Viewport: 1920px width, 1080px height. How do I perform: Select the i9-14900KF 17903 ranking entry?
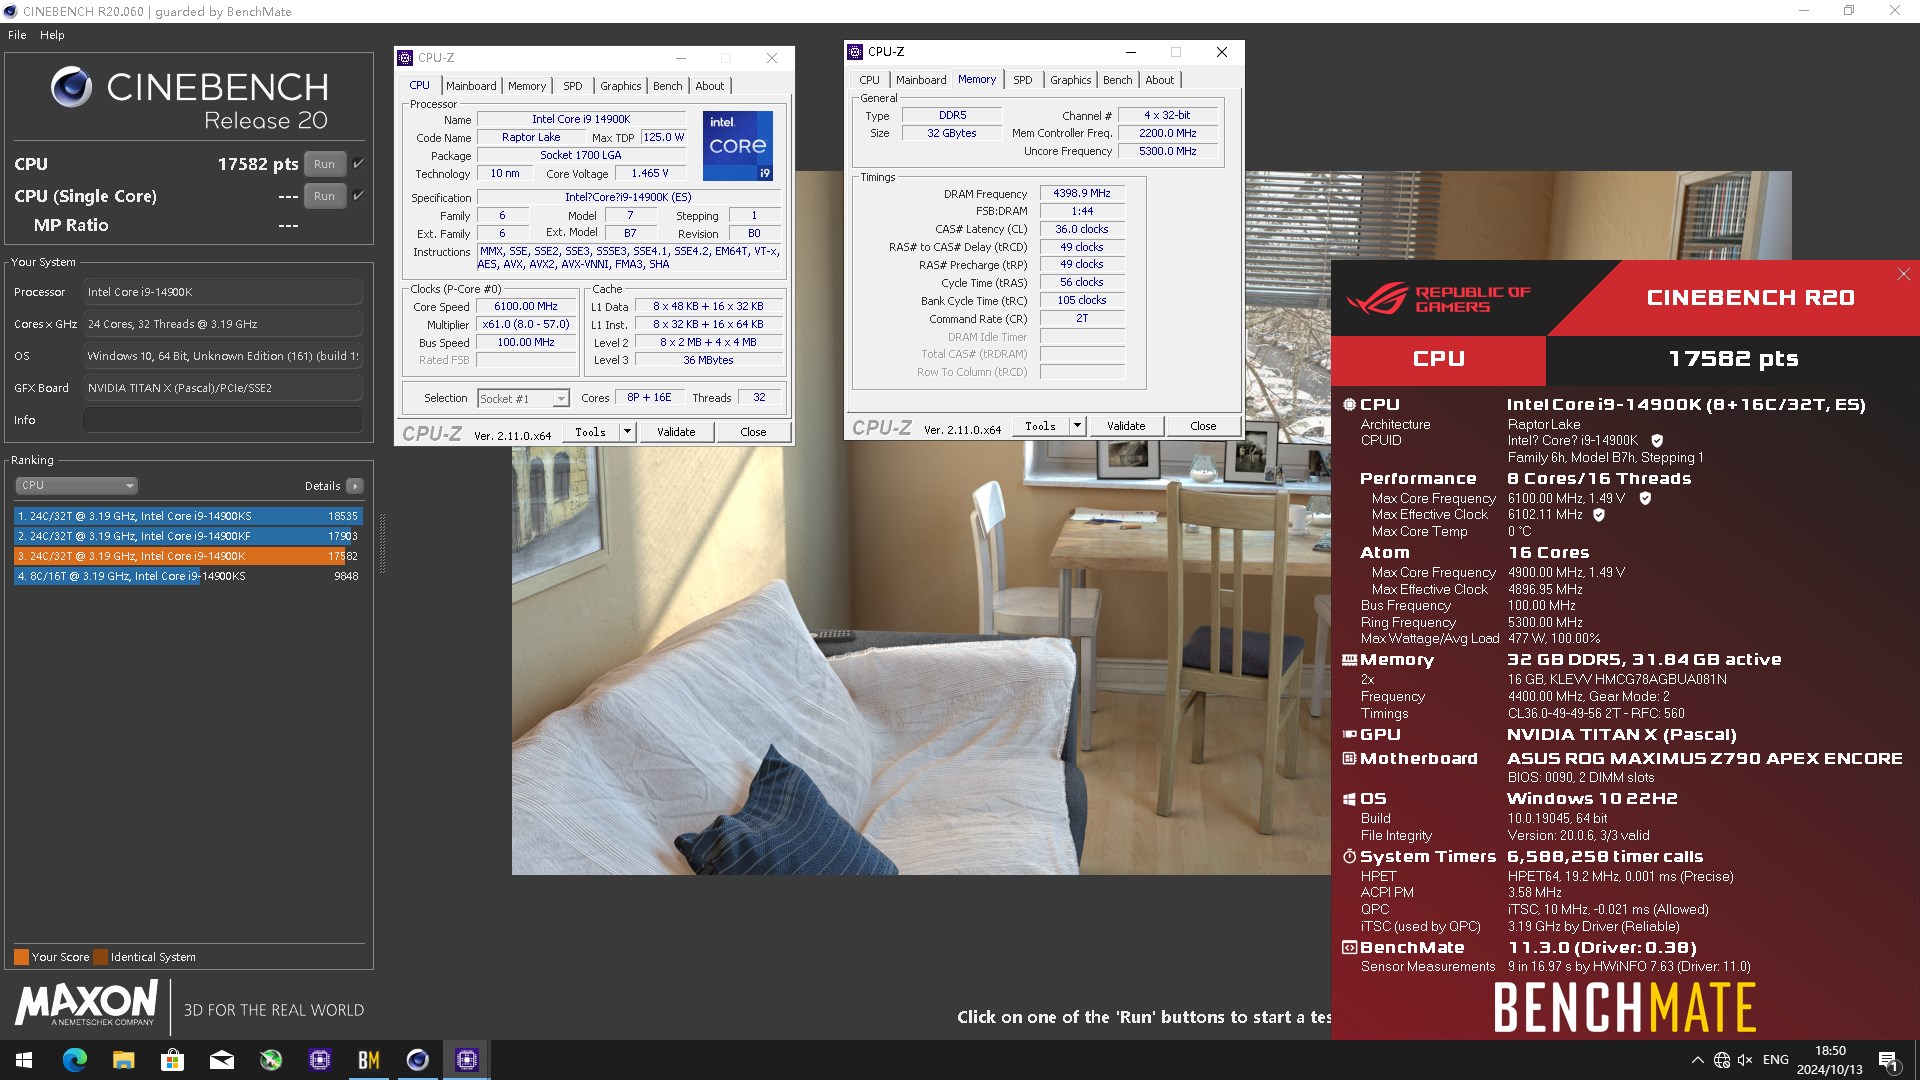pos(188,536)
